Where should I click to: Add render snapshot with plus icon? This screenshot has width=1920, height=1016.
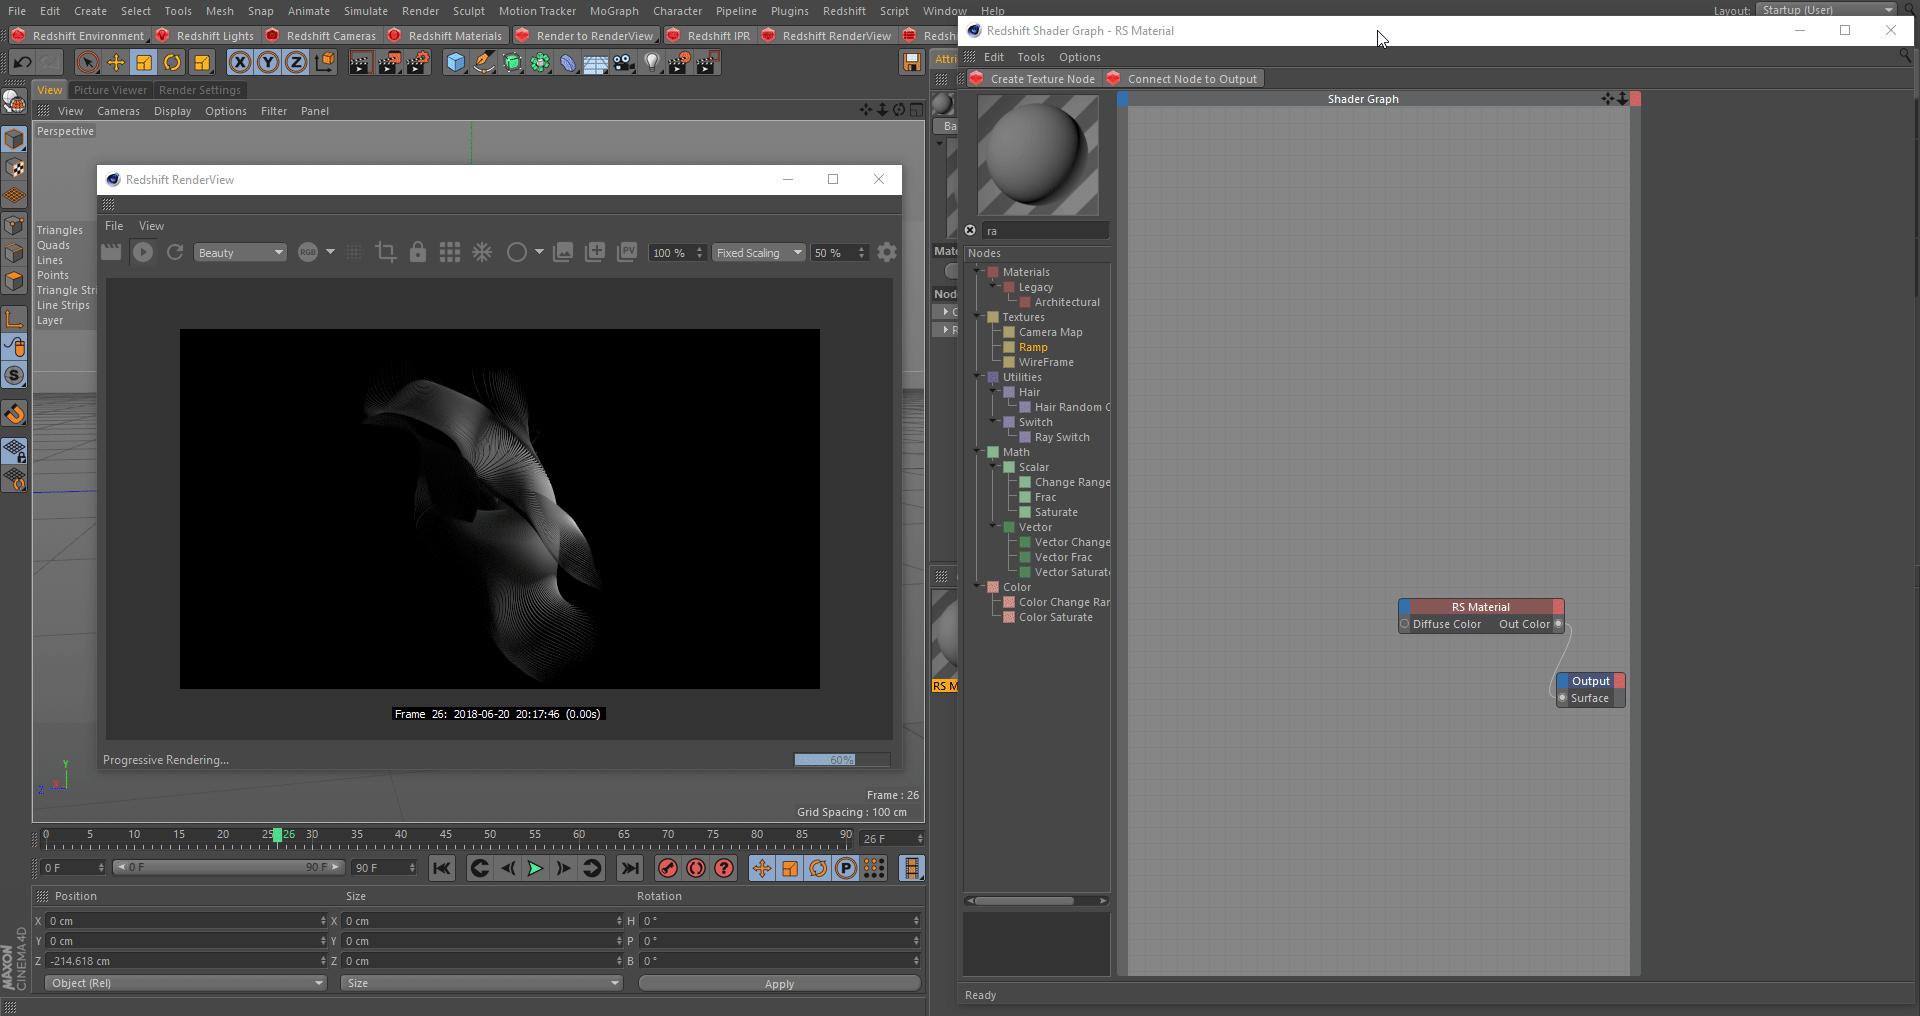click(x=595, y=253)
